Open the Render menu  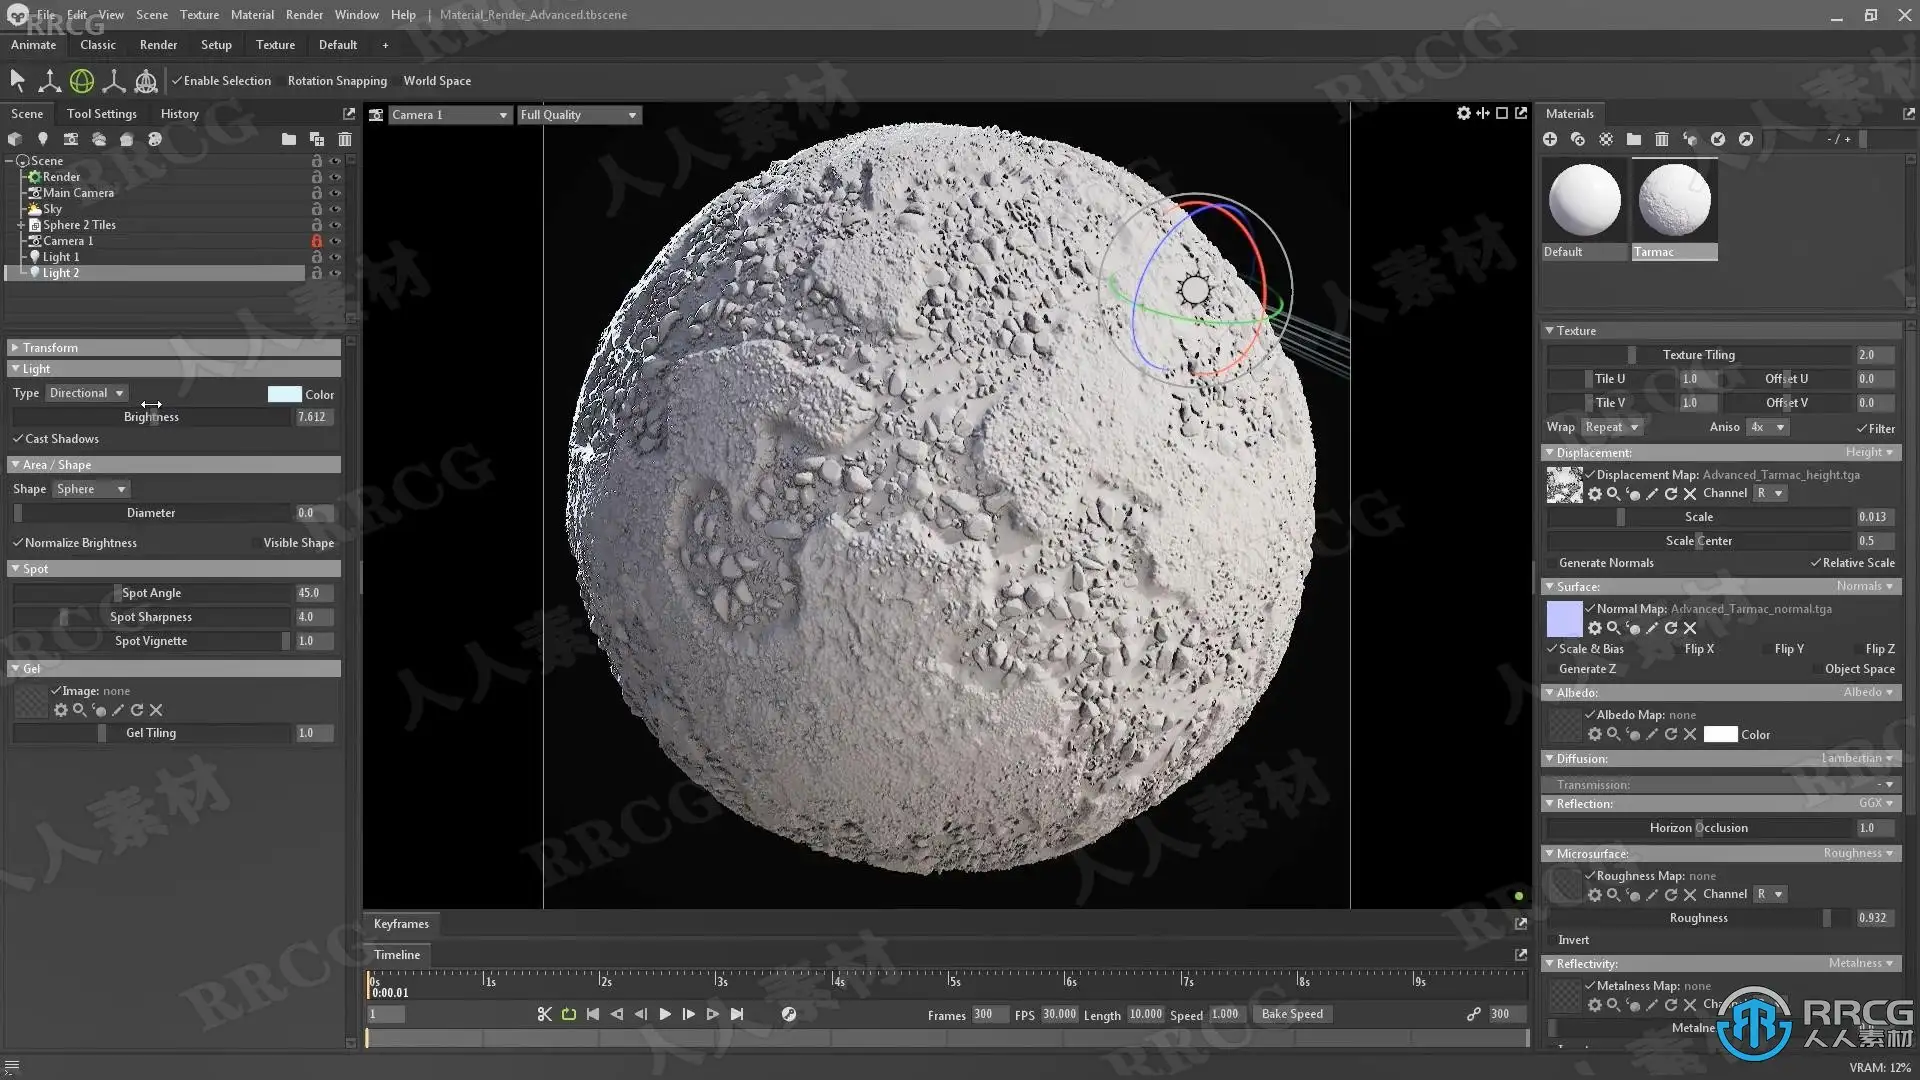304,15
